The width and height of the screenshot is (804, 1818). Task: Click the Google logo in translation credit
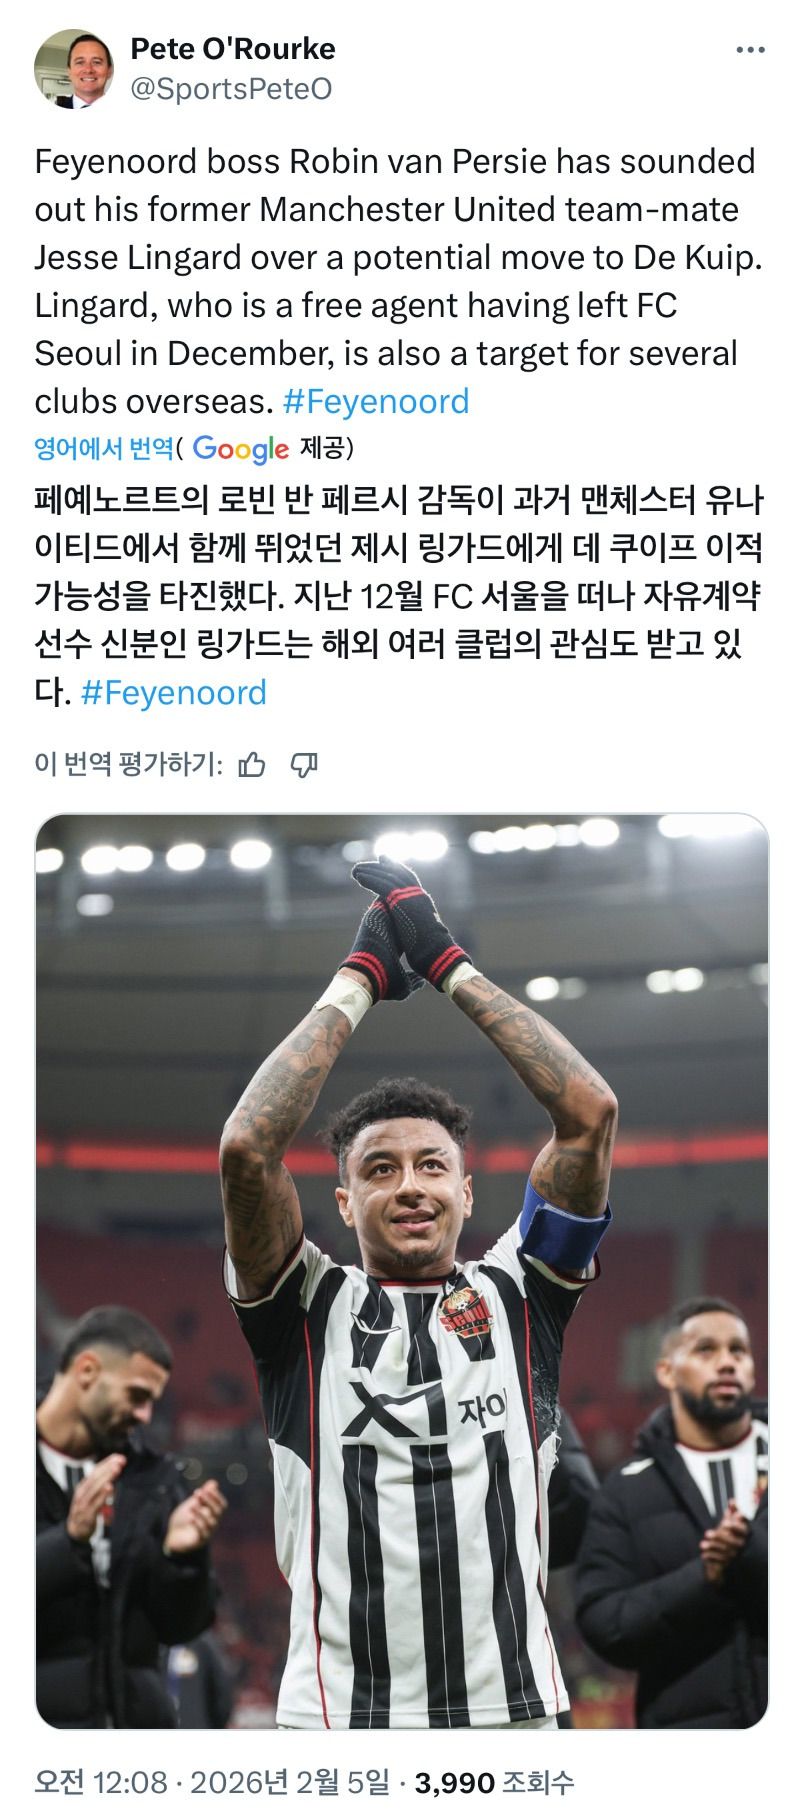pyautogui.click(x=241, y=449)
